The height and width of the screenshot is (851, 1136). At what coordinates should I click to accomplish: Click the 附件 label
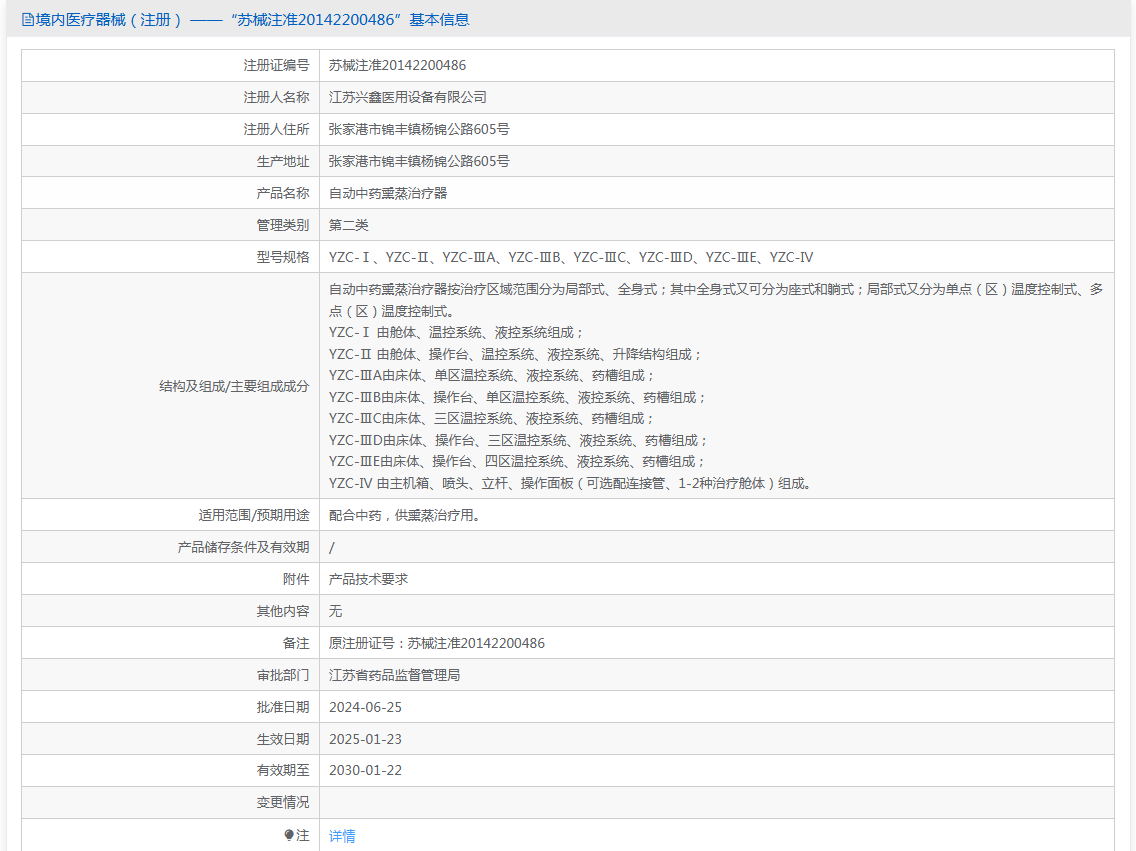296,579
